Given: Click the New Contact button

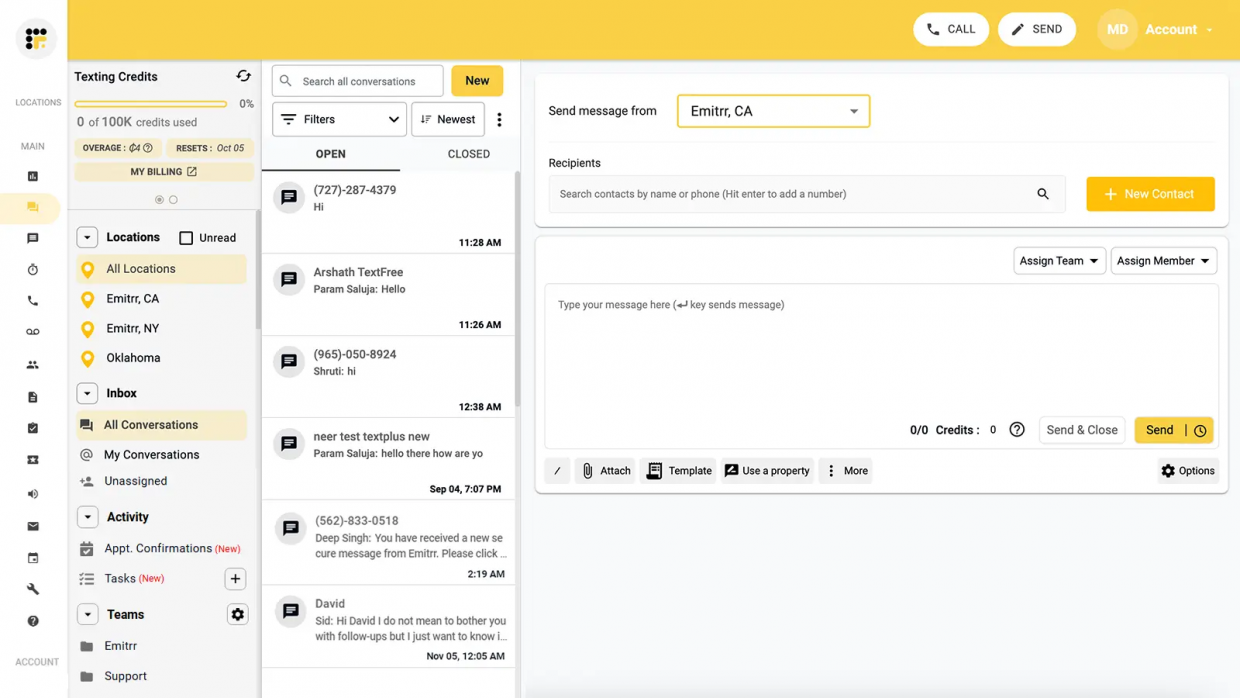Looking at the screenshot, I should pos(1150,194).
